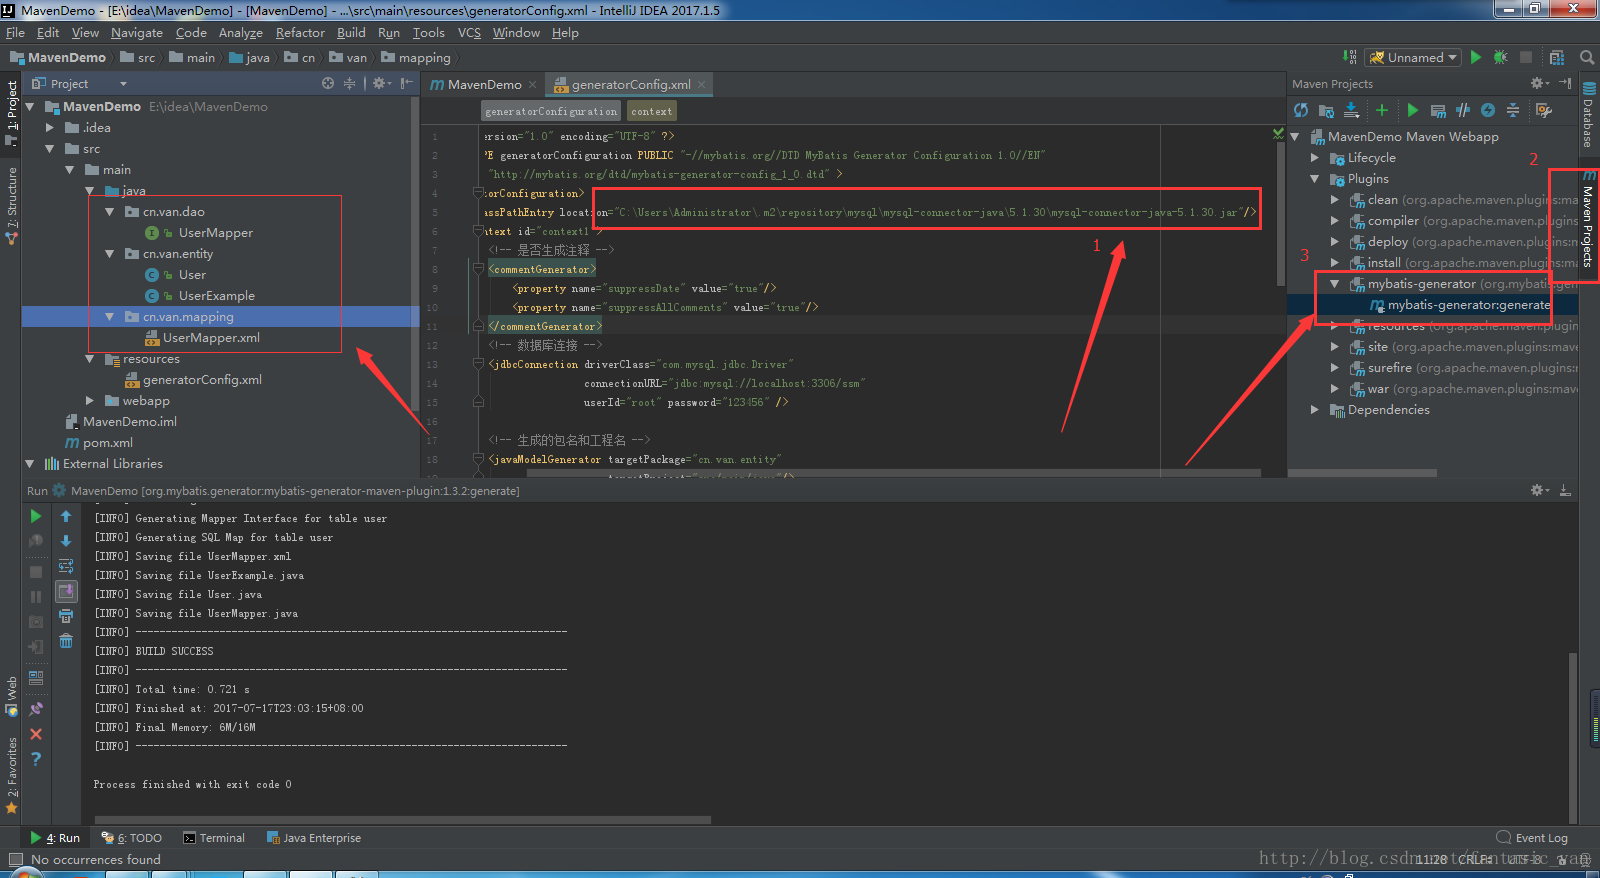The height and width of the screenshot is (878, 1600).
Task: Close the generatorConfig.xml editor tab
Action: click(x=702, y=85)
